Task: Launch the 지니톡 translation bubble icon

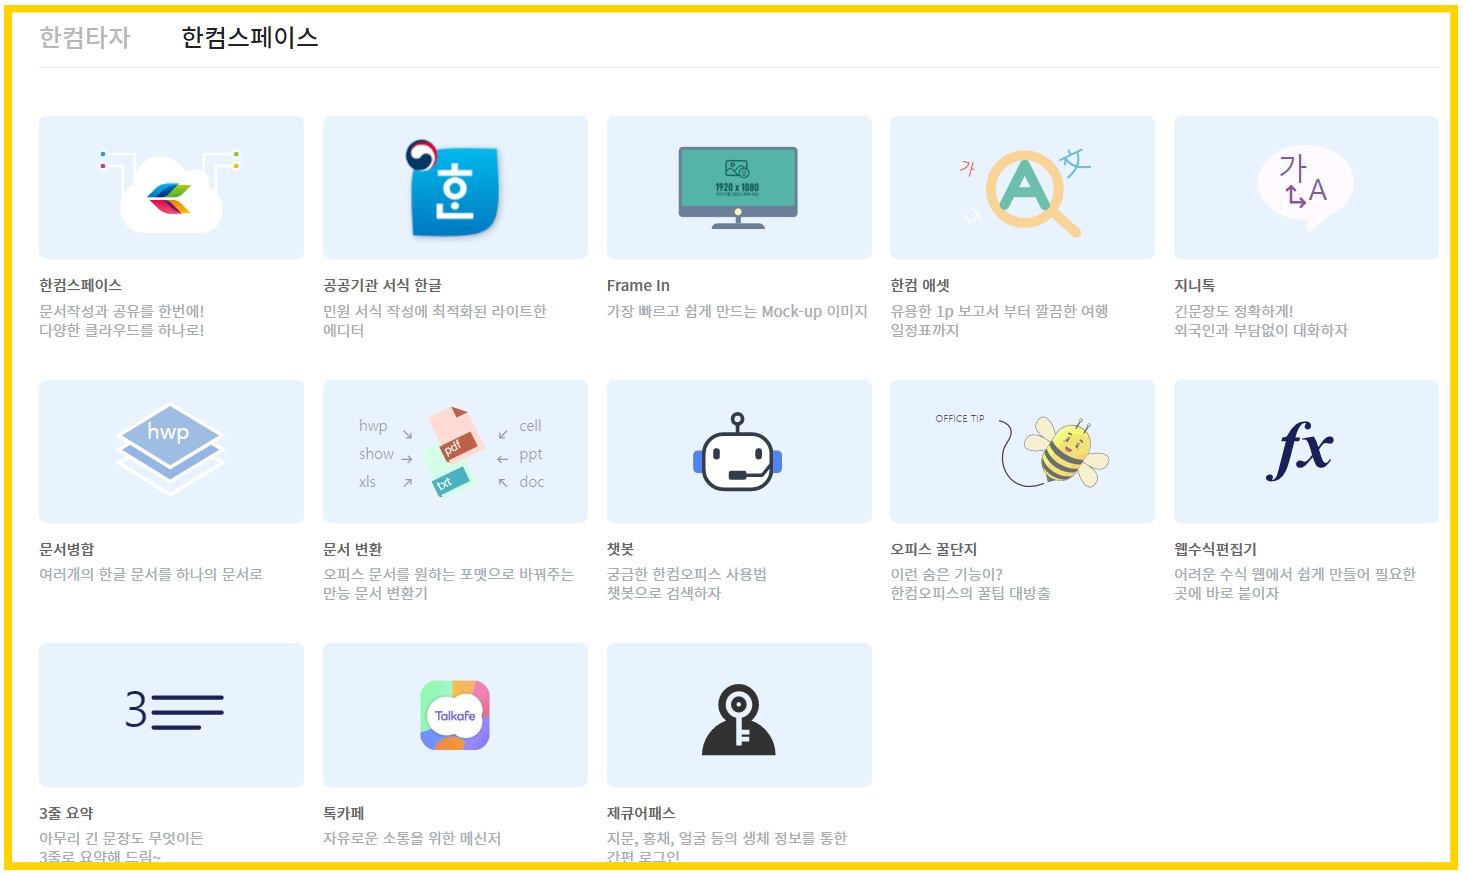Action: point(1306,188)
